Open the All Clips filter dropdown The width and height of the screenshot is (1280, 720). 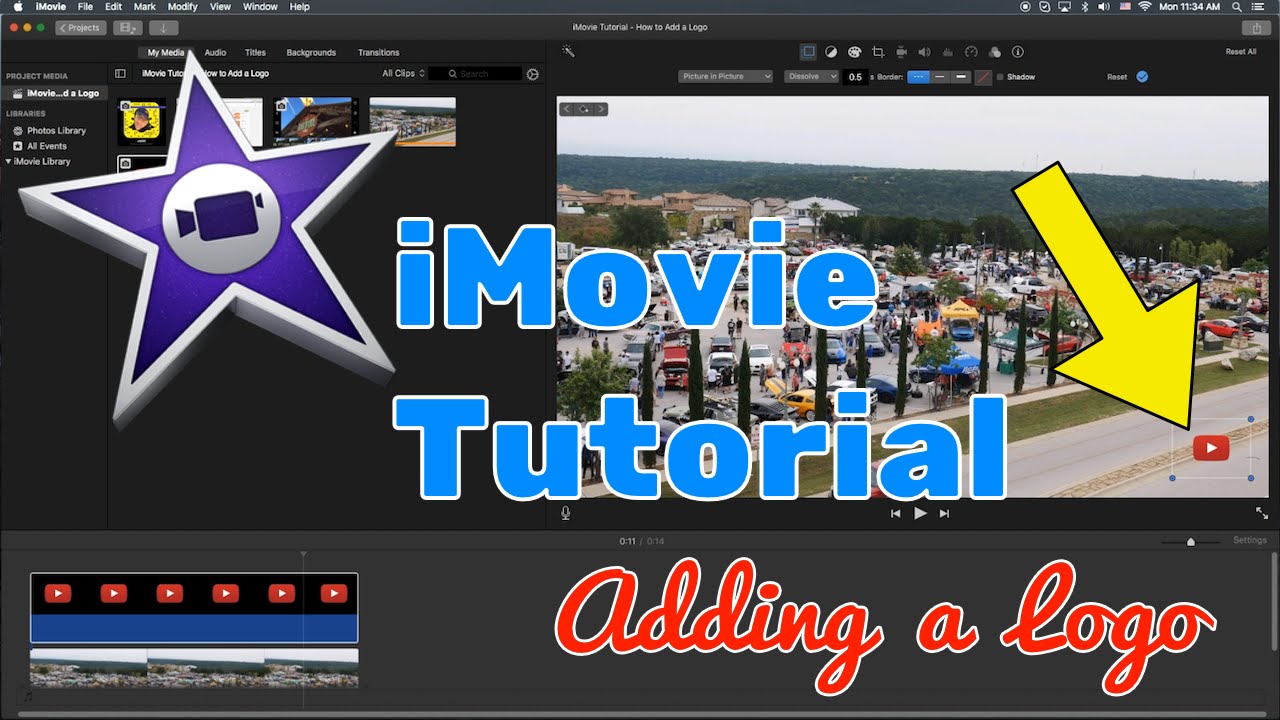tap(403, 74)
